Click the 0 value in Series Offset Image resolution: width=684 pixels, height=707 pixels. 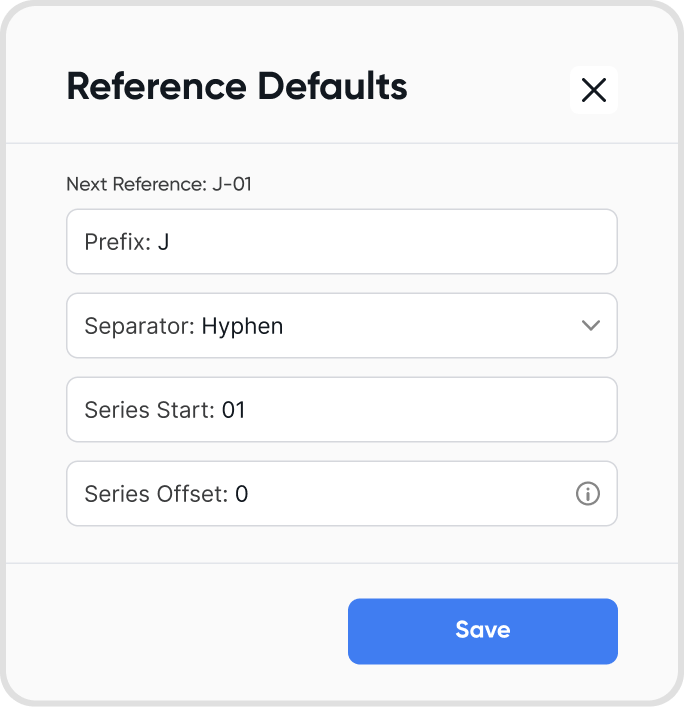pyautogui.click(x=242, y=494)
